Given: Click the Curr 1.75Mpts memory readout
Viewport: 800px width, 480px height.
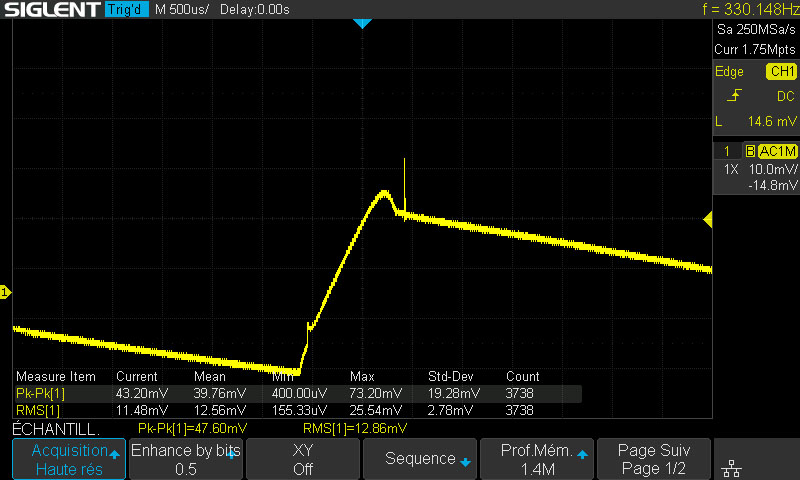Looking at the screenshot, I should [x=755, y=49].
